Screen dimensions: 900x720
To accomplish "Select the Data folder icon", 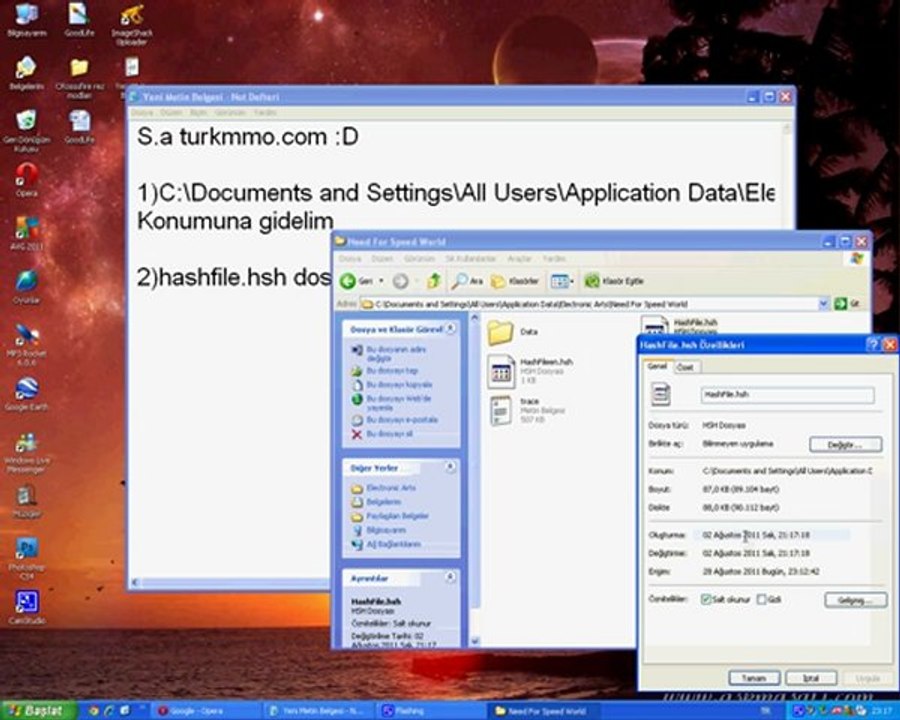I will [x=500, y=332].
